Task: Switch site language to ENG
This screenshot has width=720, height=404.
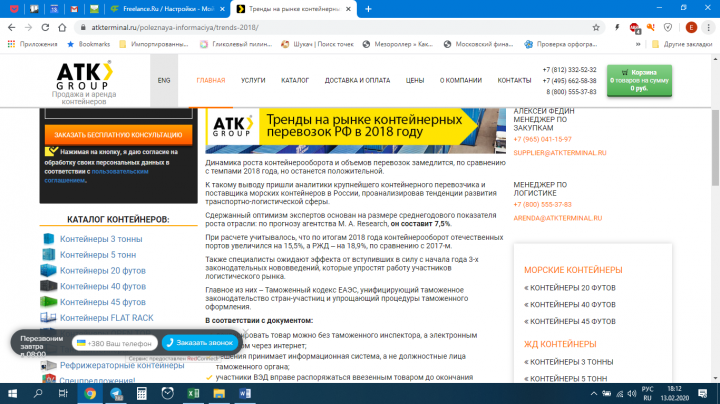Action: pyautogui.click(x=164, y=80)
